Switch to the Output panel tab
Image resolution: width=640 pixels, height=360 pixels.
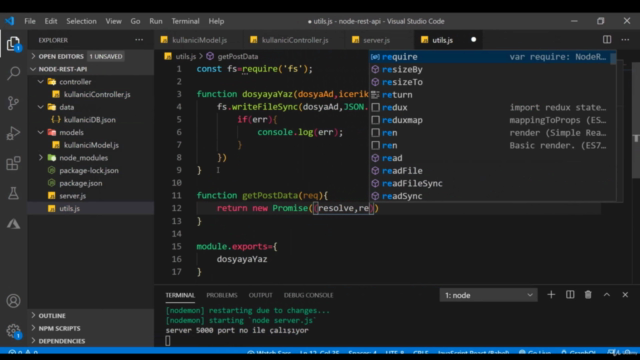pos(260,295)
